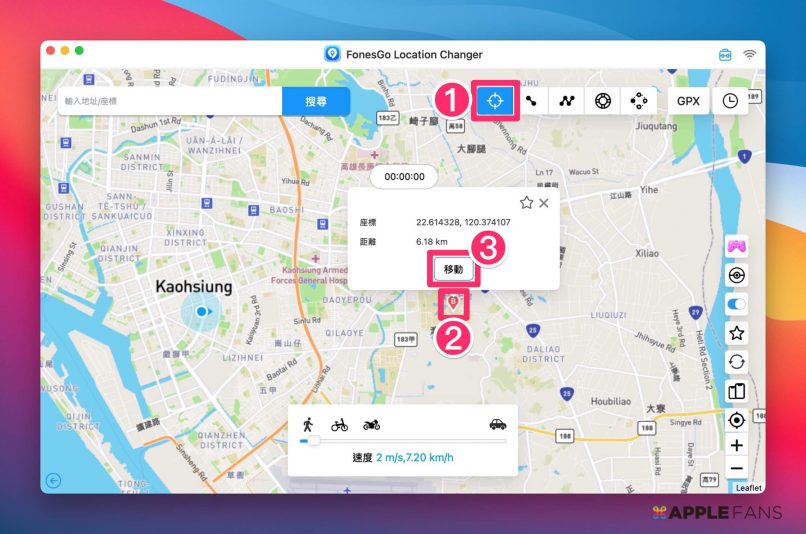Close the coordinates popup with X
Screen dimensions: 806x534
pos(544,203)
